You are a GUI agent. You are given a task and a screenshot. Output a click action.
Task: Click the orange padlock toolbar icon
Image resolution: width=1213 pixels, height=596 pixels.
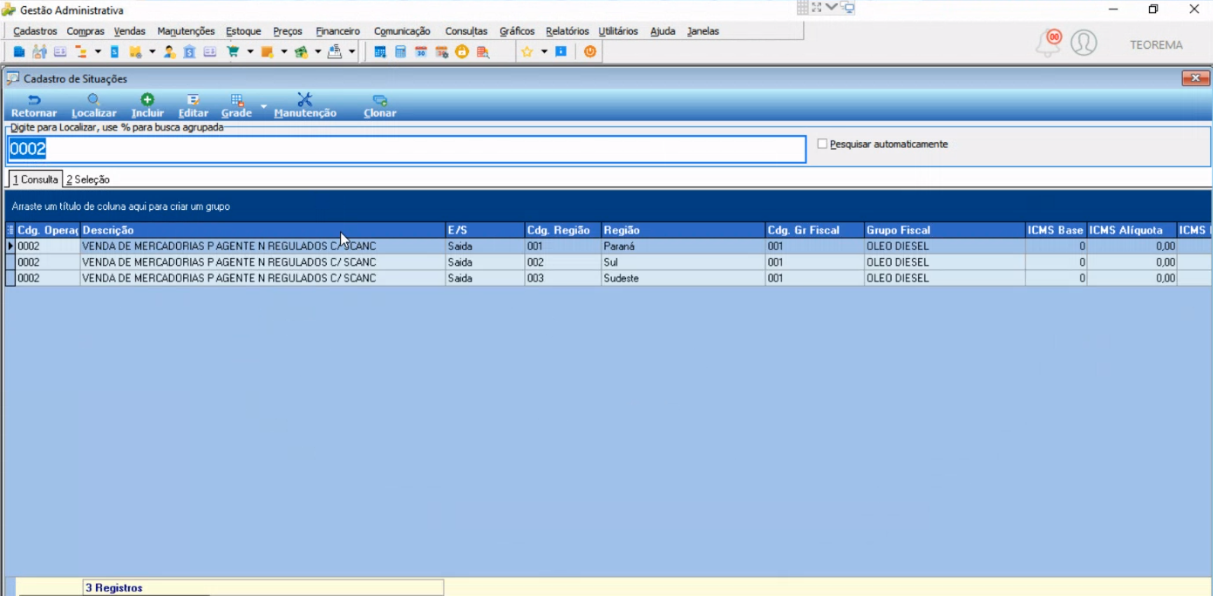[x=461, y=51]
